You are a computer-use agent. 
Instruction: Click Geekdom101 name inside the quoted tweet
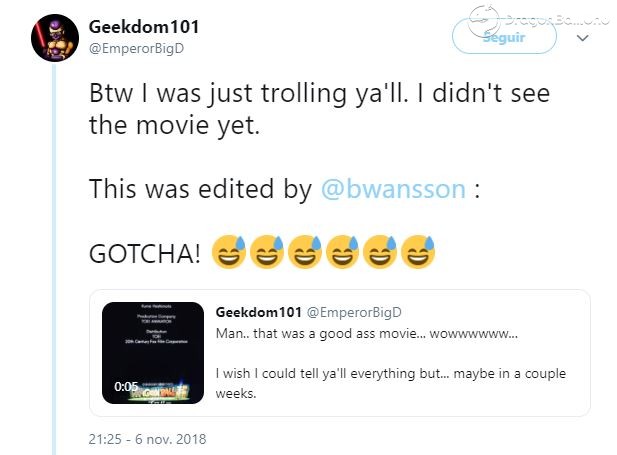pyautogui.click(x=259, y=312)
